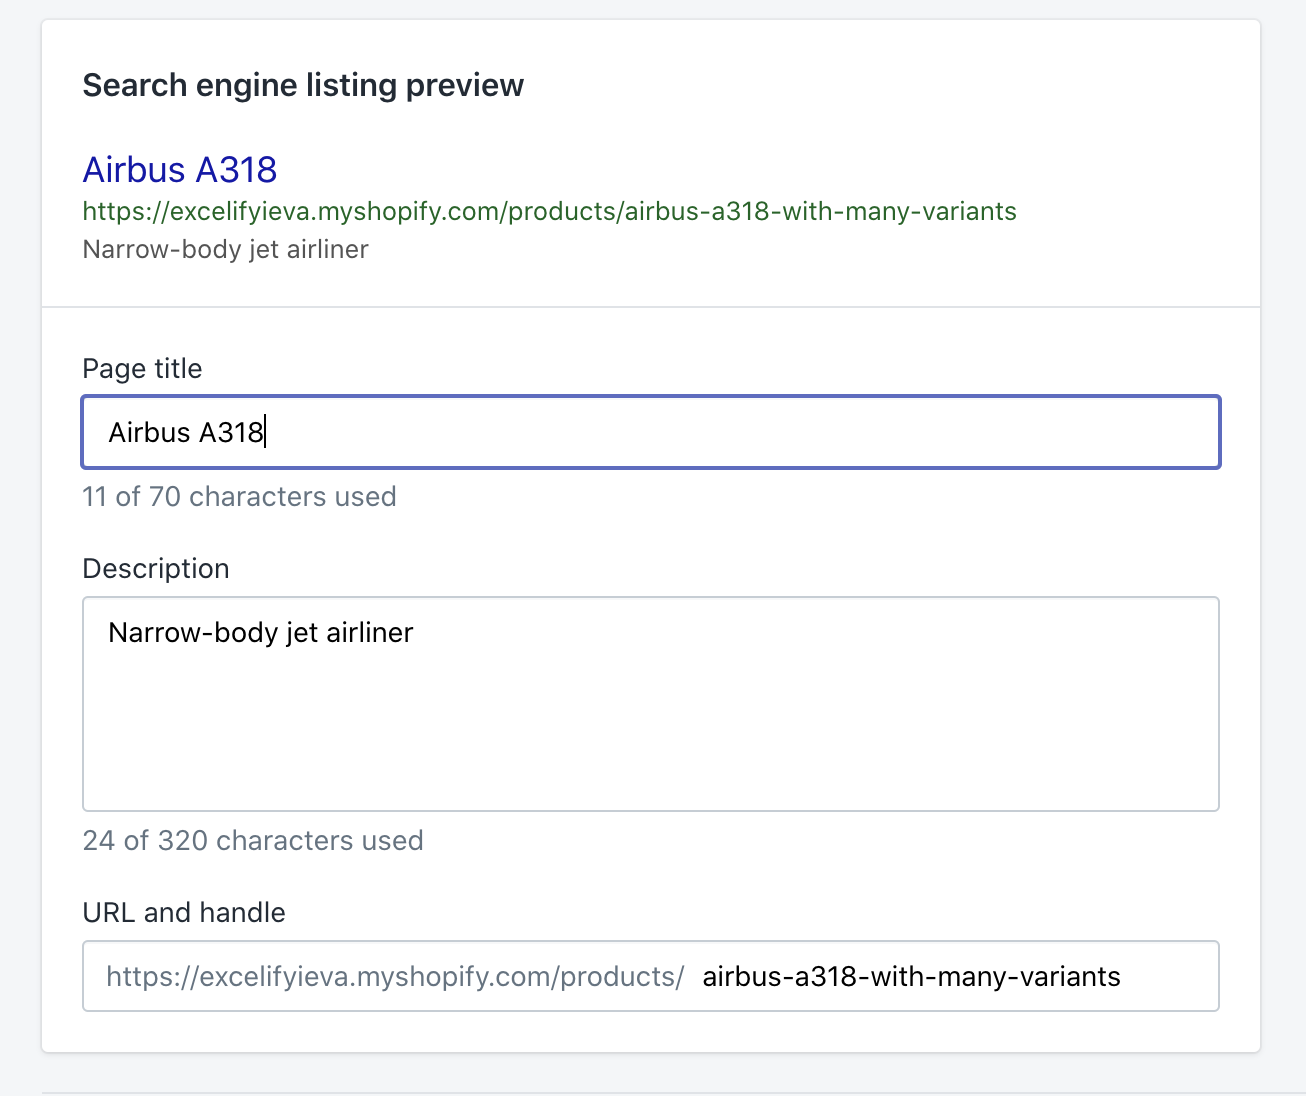Click empty space right of the handle text
This screenshot has width=1306, height=1096.
click(x=1170, y=977)
